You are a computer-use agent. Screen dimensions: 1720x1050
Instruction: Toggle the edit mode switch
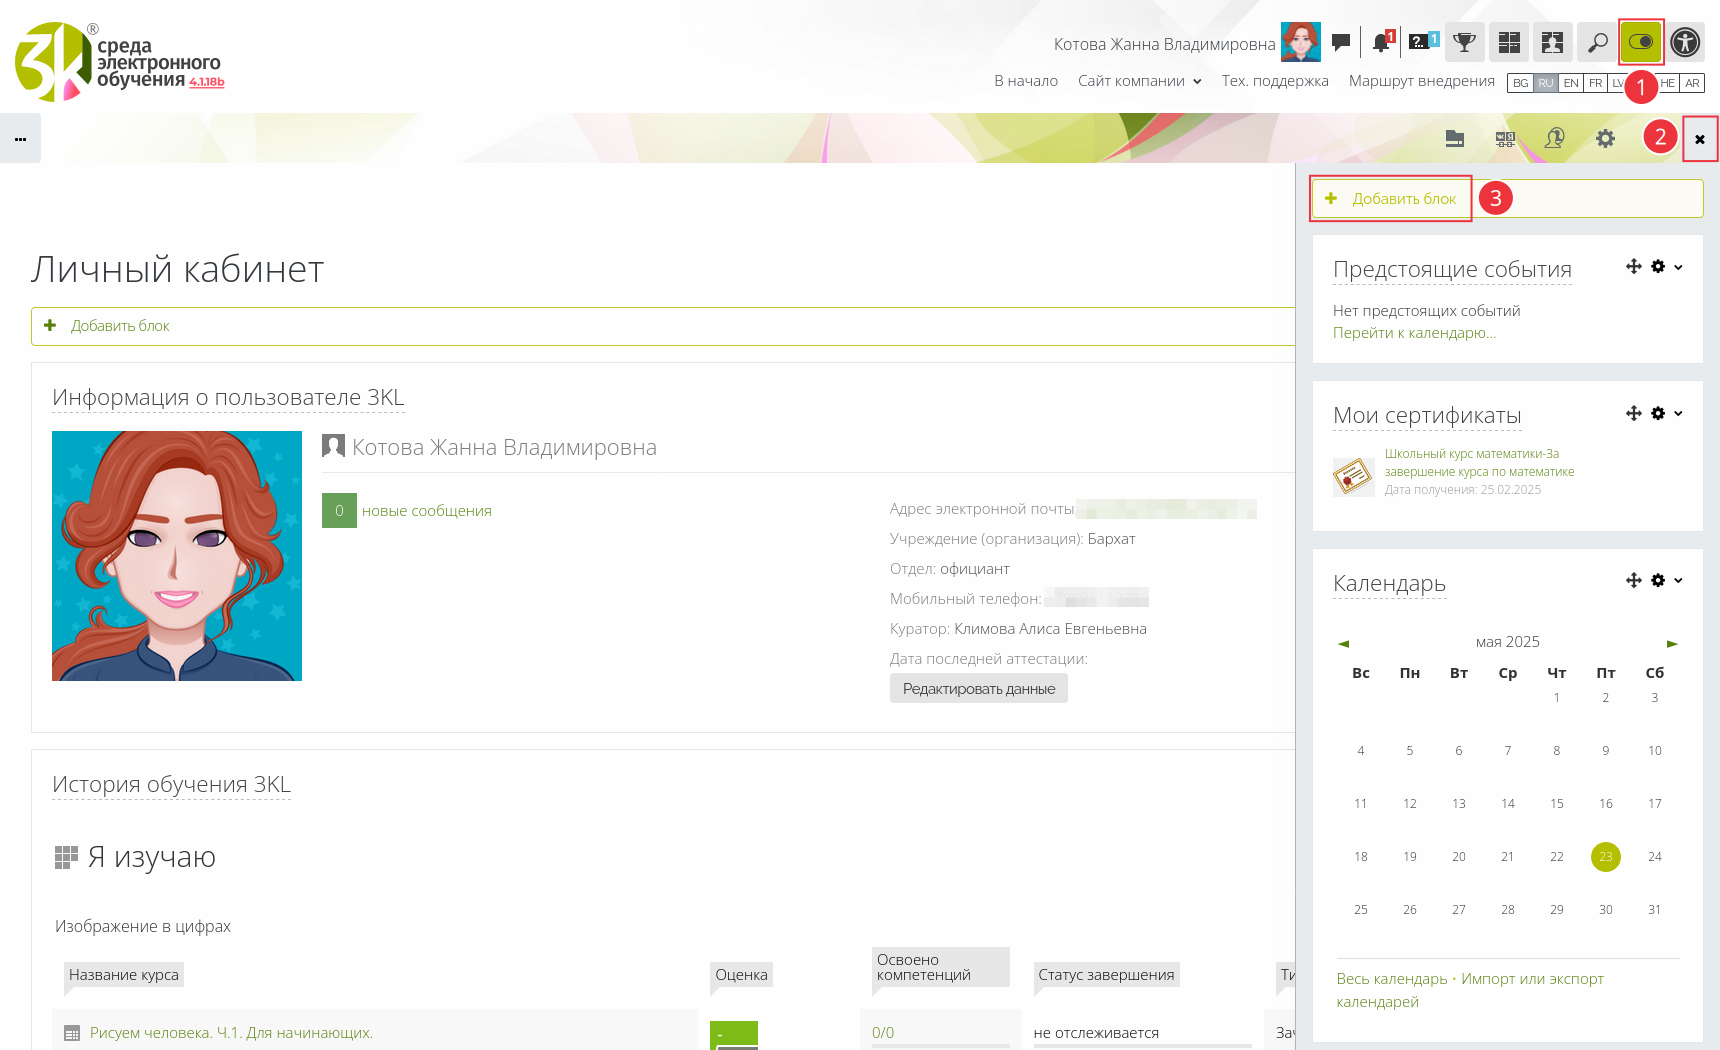pyautogui.click(x=1641, y=42)
